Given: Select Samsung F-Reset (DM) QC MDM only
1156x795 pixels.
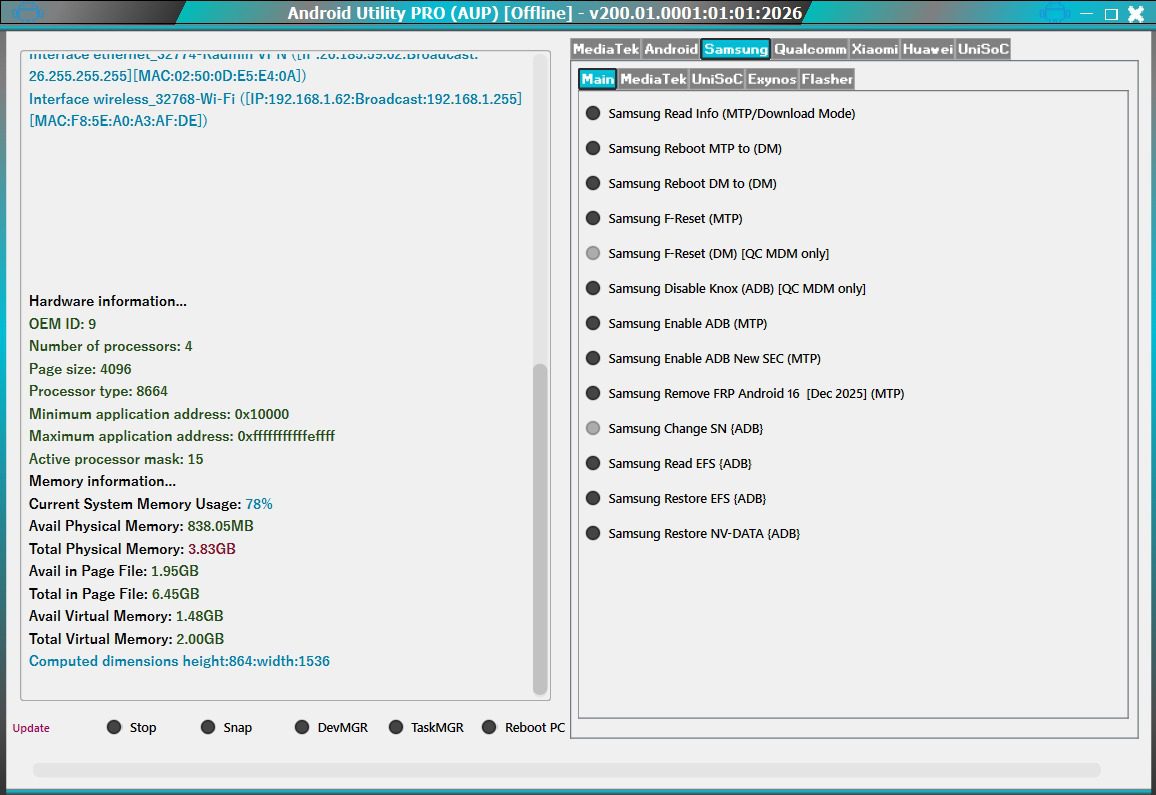Looking at the screenshot, I should (x=708, y=254).
